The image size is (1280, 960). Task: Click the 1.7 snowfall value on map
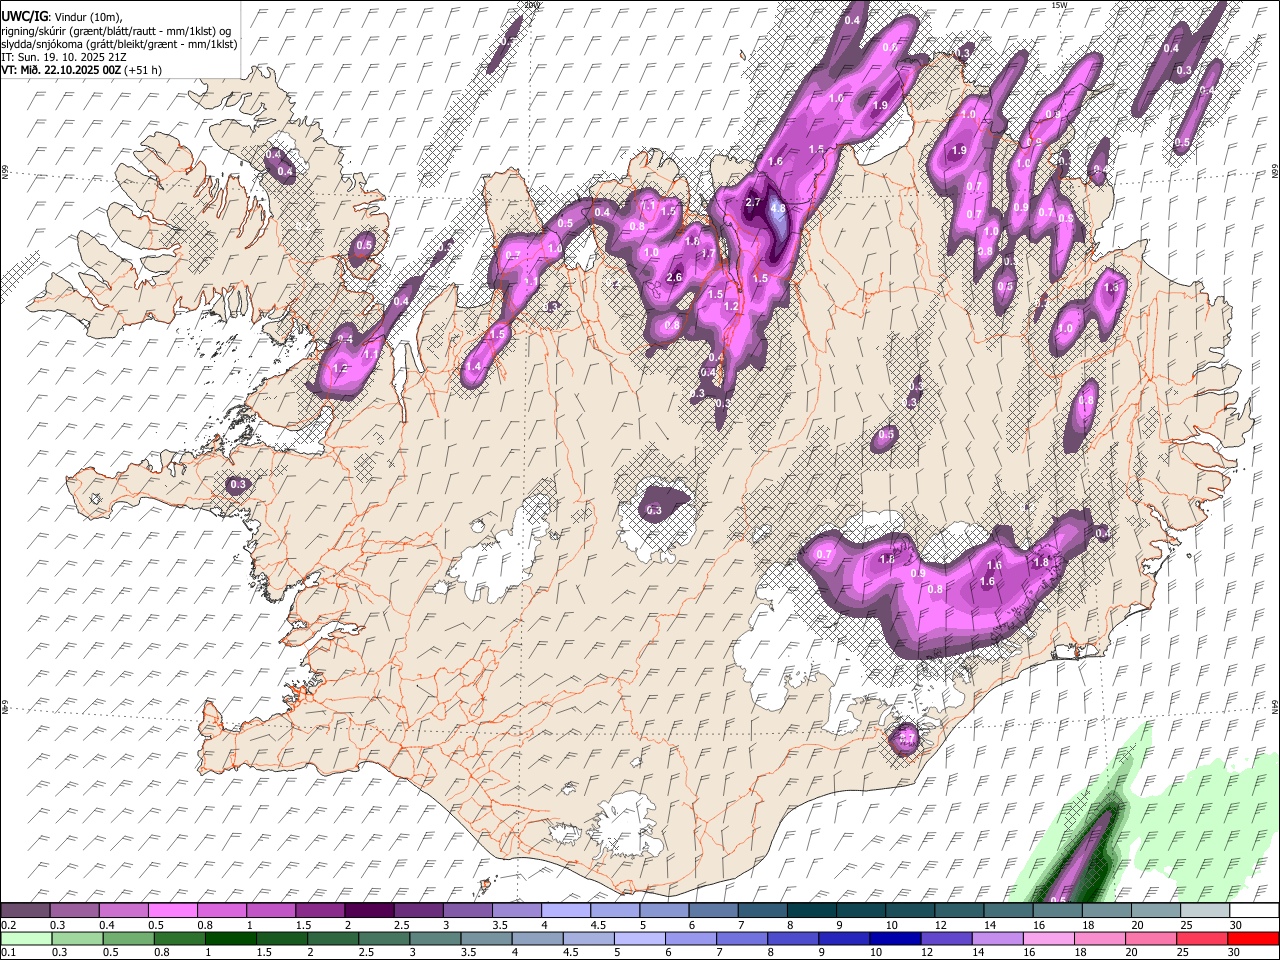(708, 253)
